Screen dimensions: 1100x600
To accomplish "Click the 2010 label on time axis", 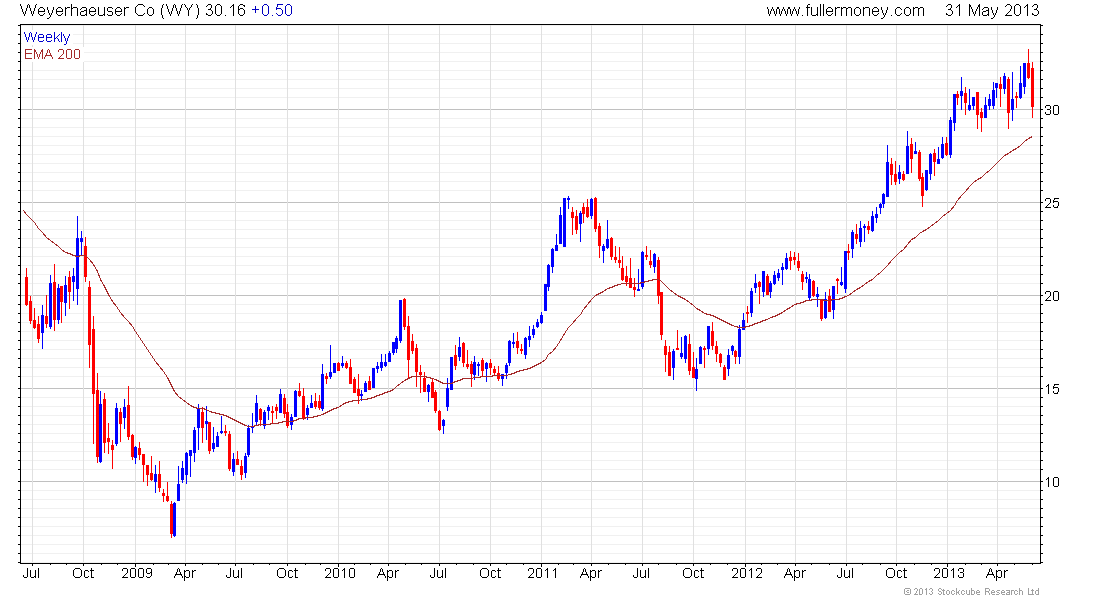I will coord(340,573).
